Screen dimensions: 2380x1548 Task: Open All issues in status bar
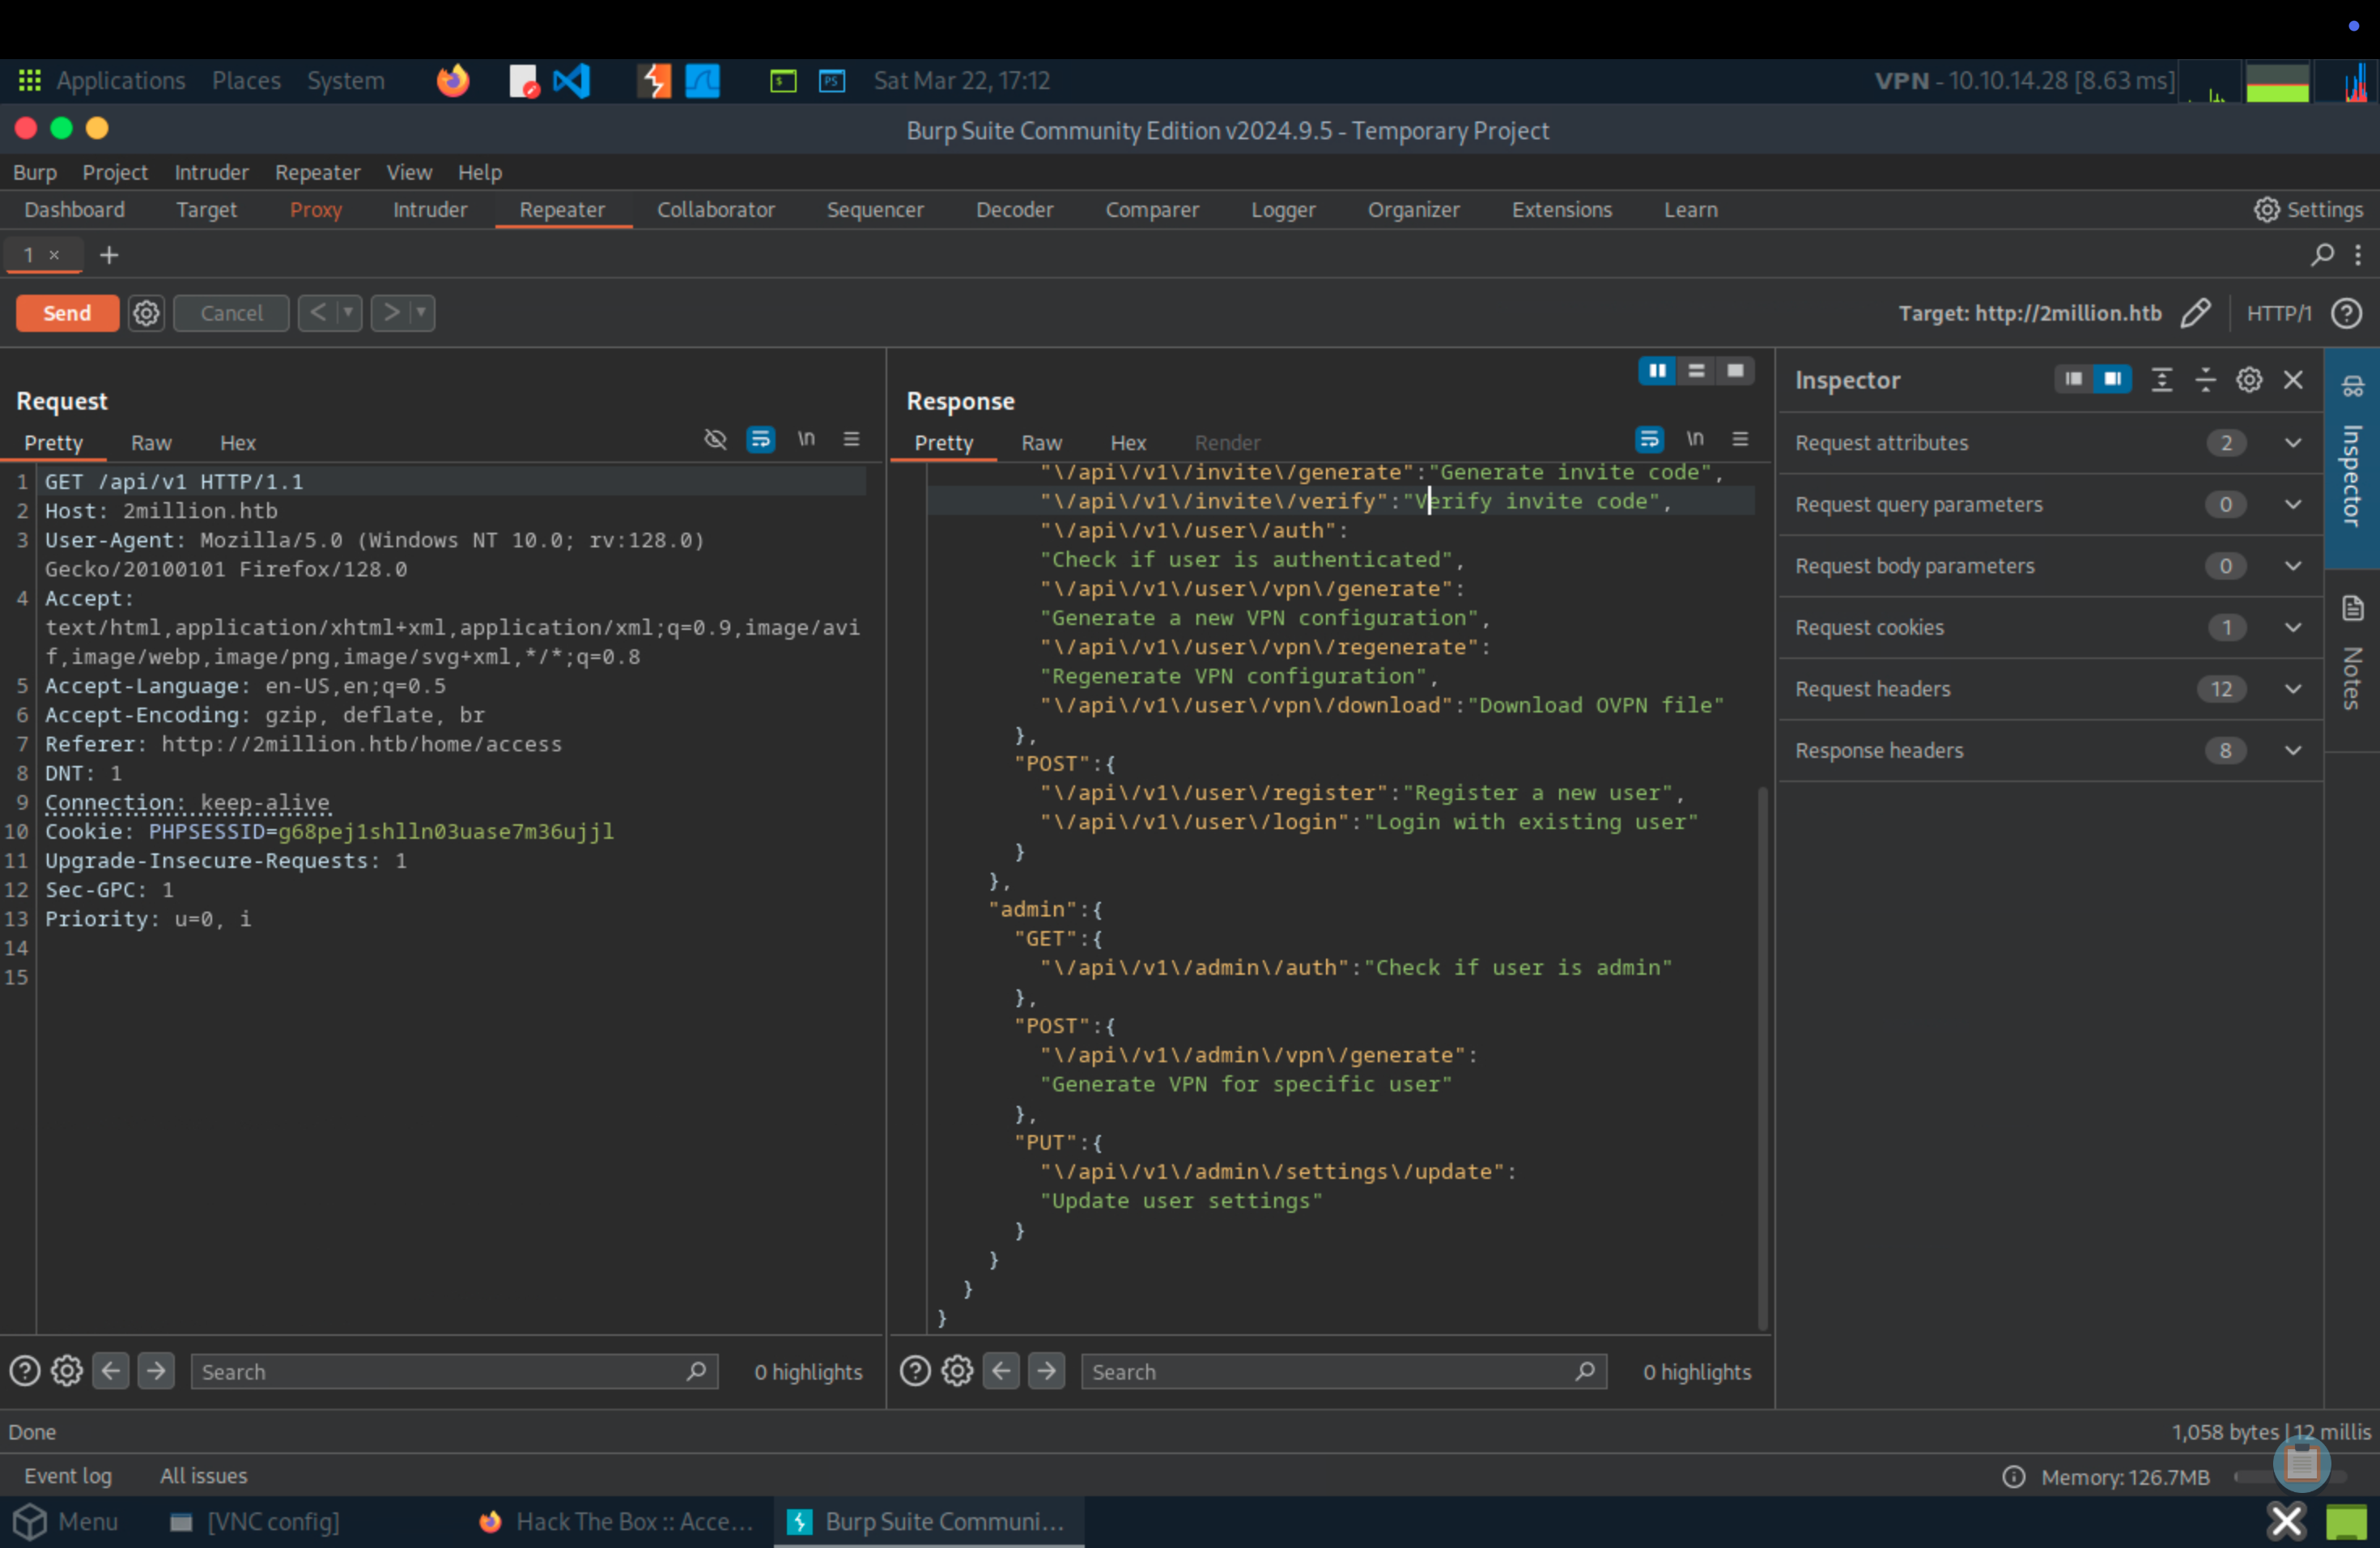tap(203, 1476)
